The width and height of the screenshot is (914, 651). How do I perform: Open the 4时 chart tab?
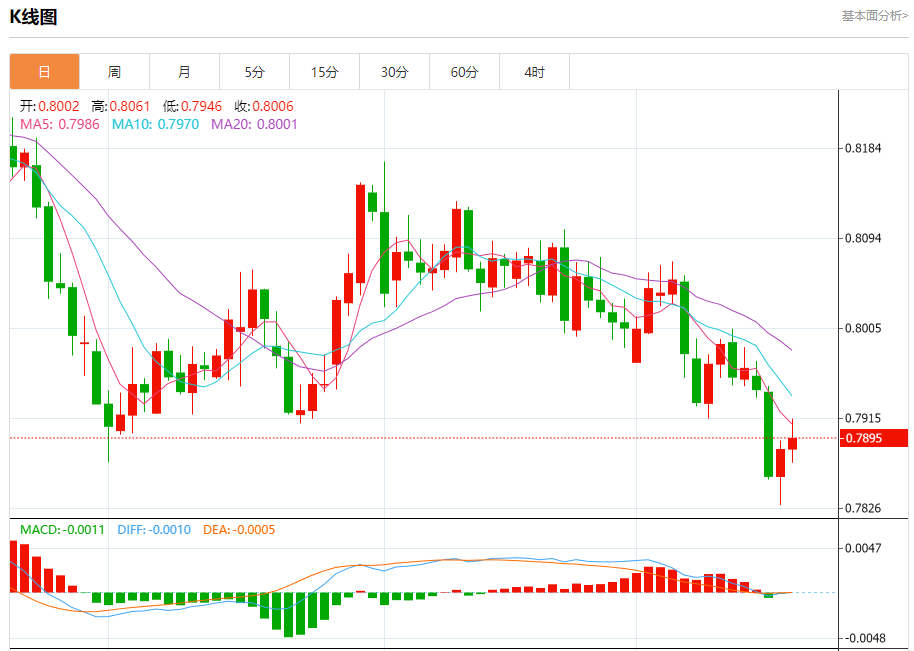pyautogui.click(x=534, y=72)
